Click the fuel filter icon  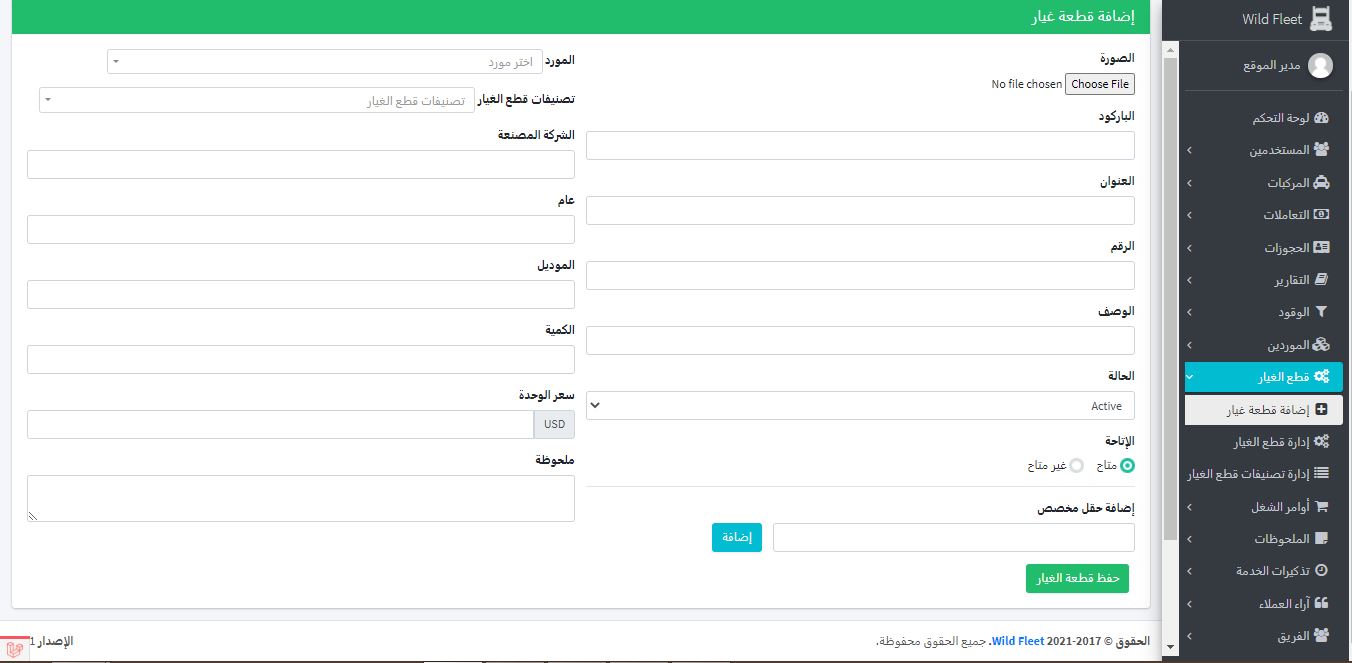tap(1321, 312)
